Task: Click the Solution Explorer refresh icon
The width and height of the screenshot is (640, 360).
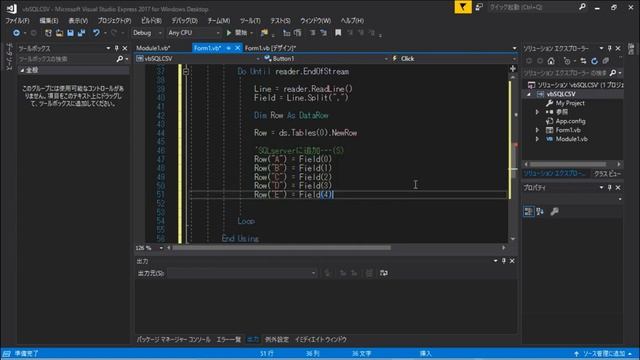Action: pos(594,61)
